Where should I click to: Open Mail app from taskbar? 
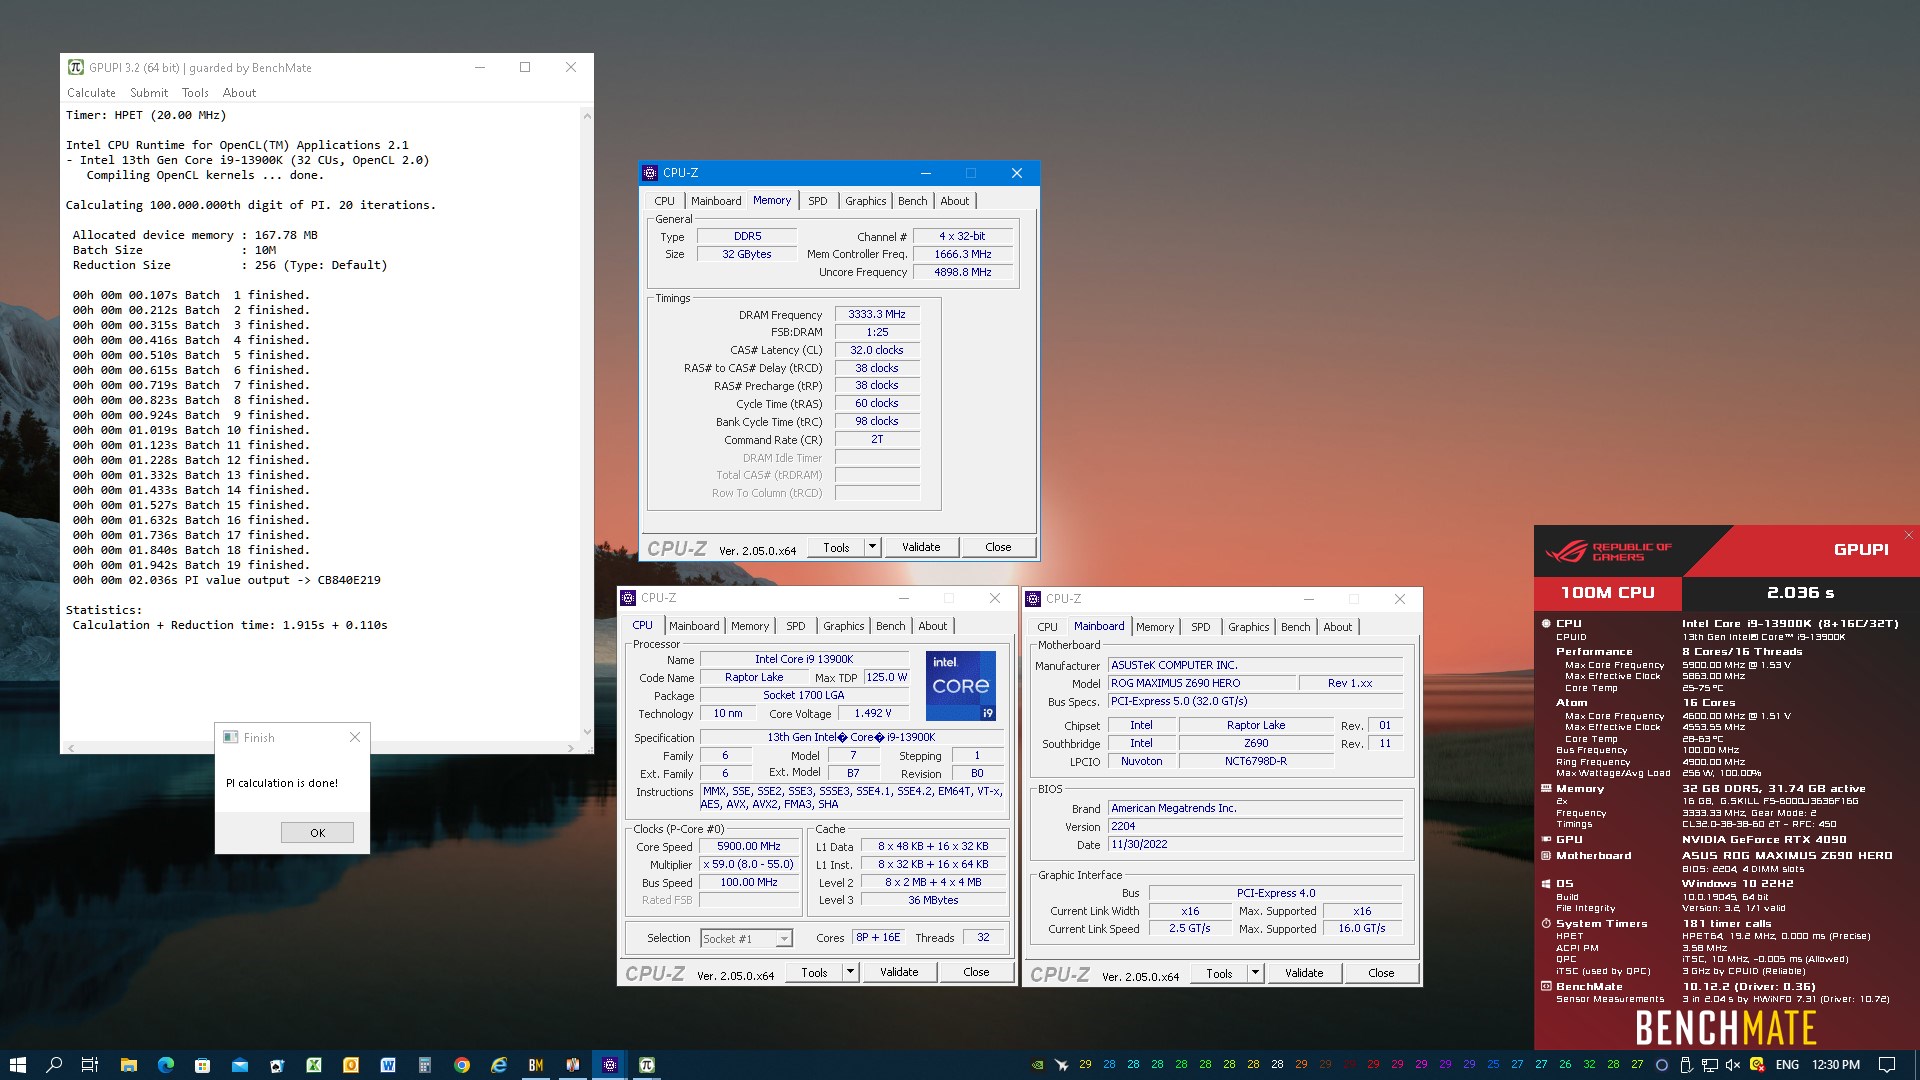pos(239,1064)
